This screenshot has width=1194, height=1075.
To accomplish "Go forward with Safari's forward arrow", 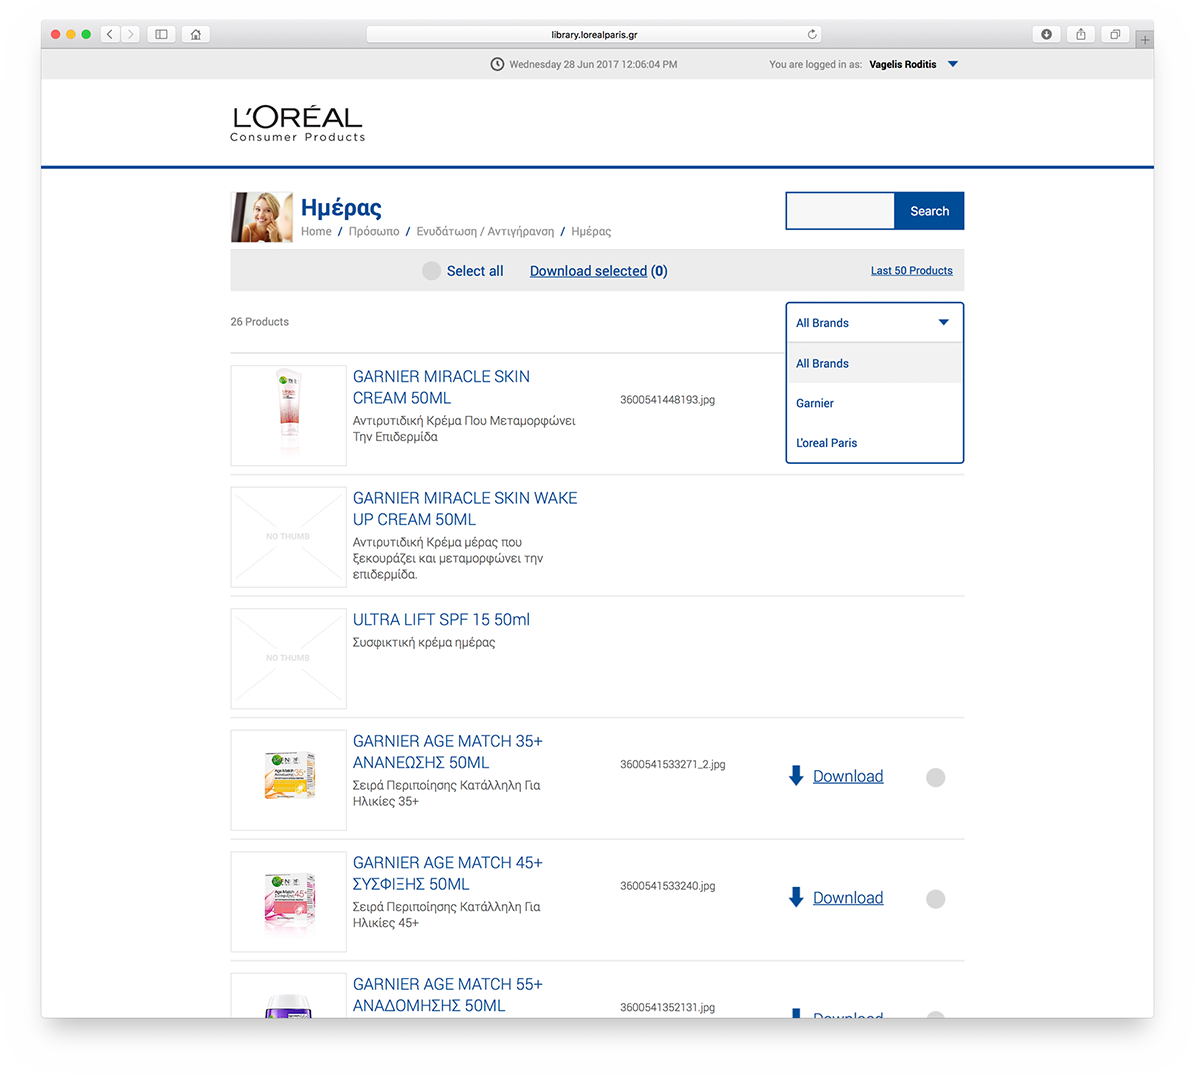I will (x=130, y=34).
